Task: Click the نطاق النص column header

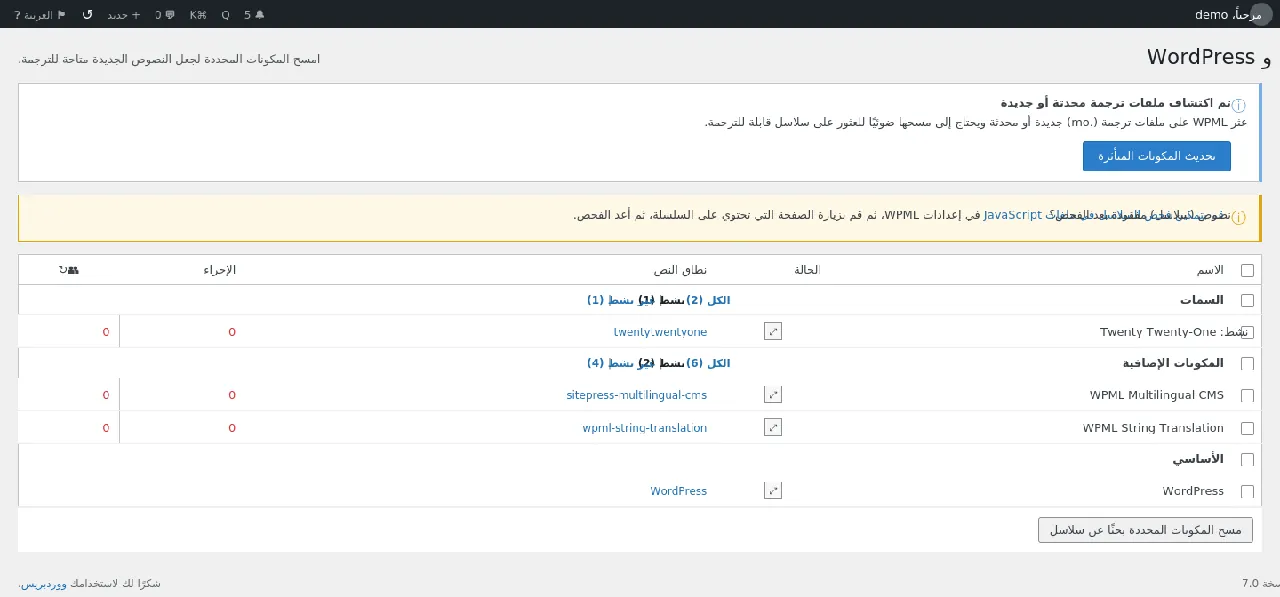Action: pyautogui.click(x=680, y=270)
